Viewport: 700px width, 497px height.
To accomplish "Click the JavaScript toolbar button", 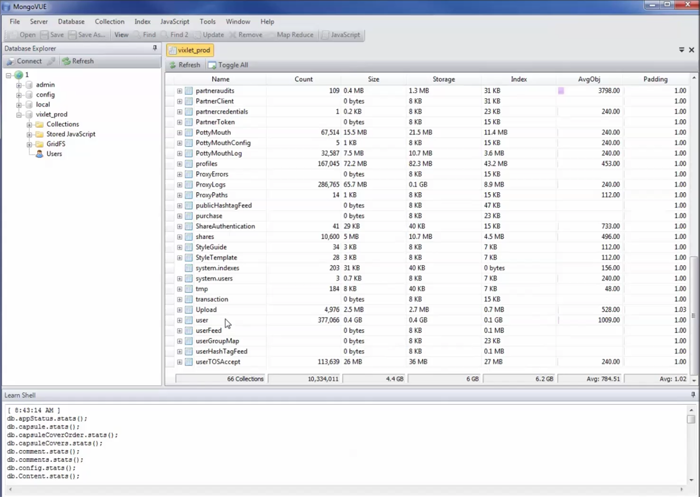I will pyautogui.click(x=341, y=35).
